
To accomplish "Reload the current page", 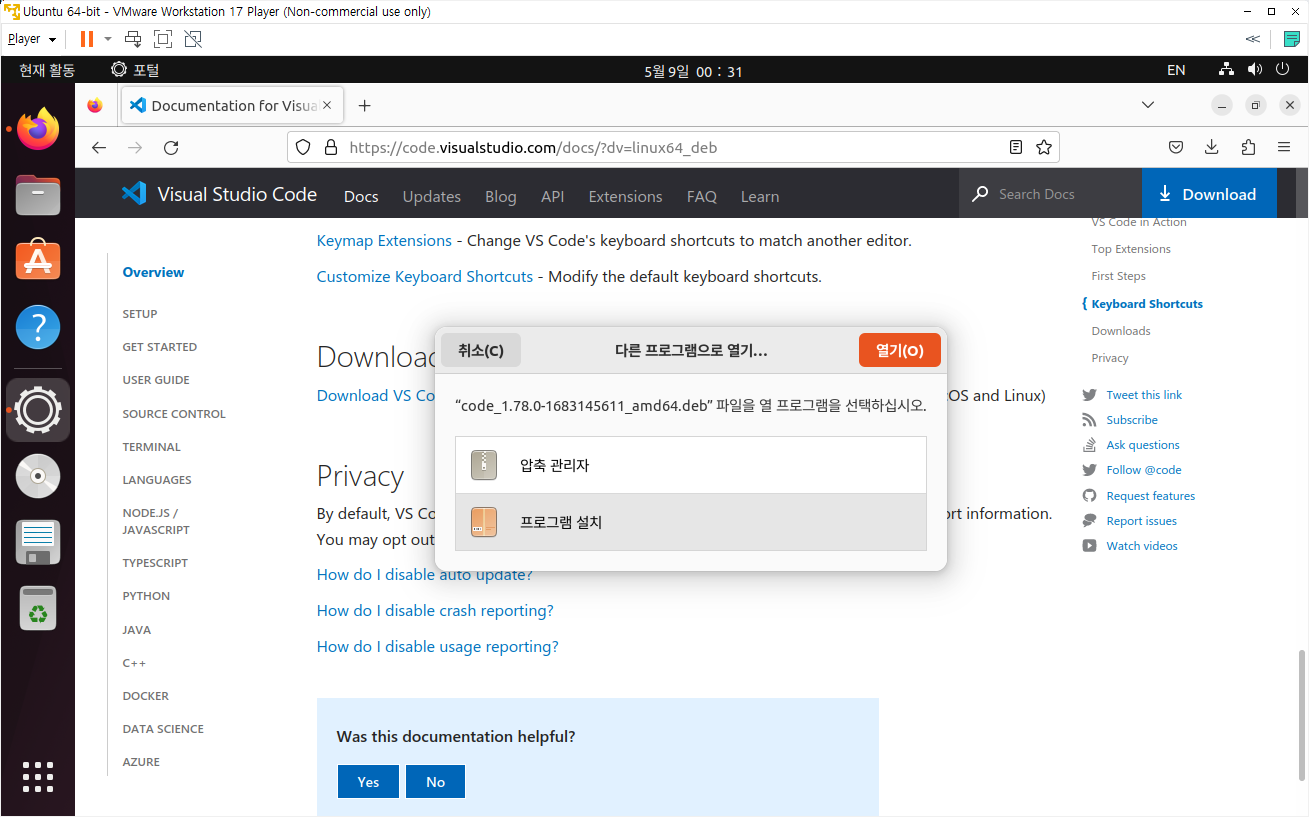I will point(171,147).
